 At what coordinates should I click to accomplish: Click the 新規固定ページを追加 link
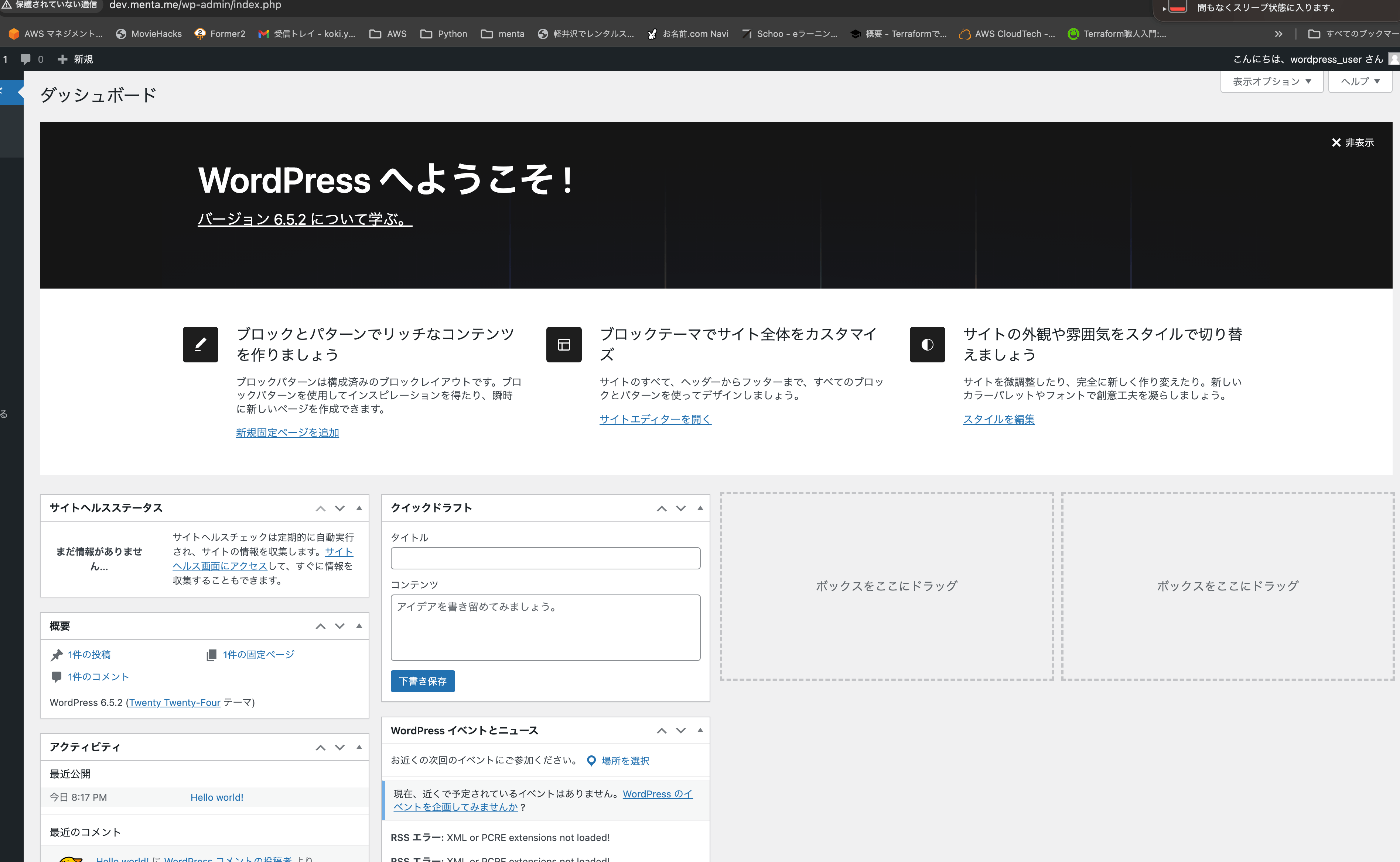coord(287,433)
